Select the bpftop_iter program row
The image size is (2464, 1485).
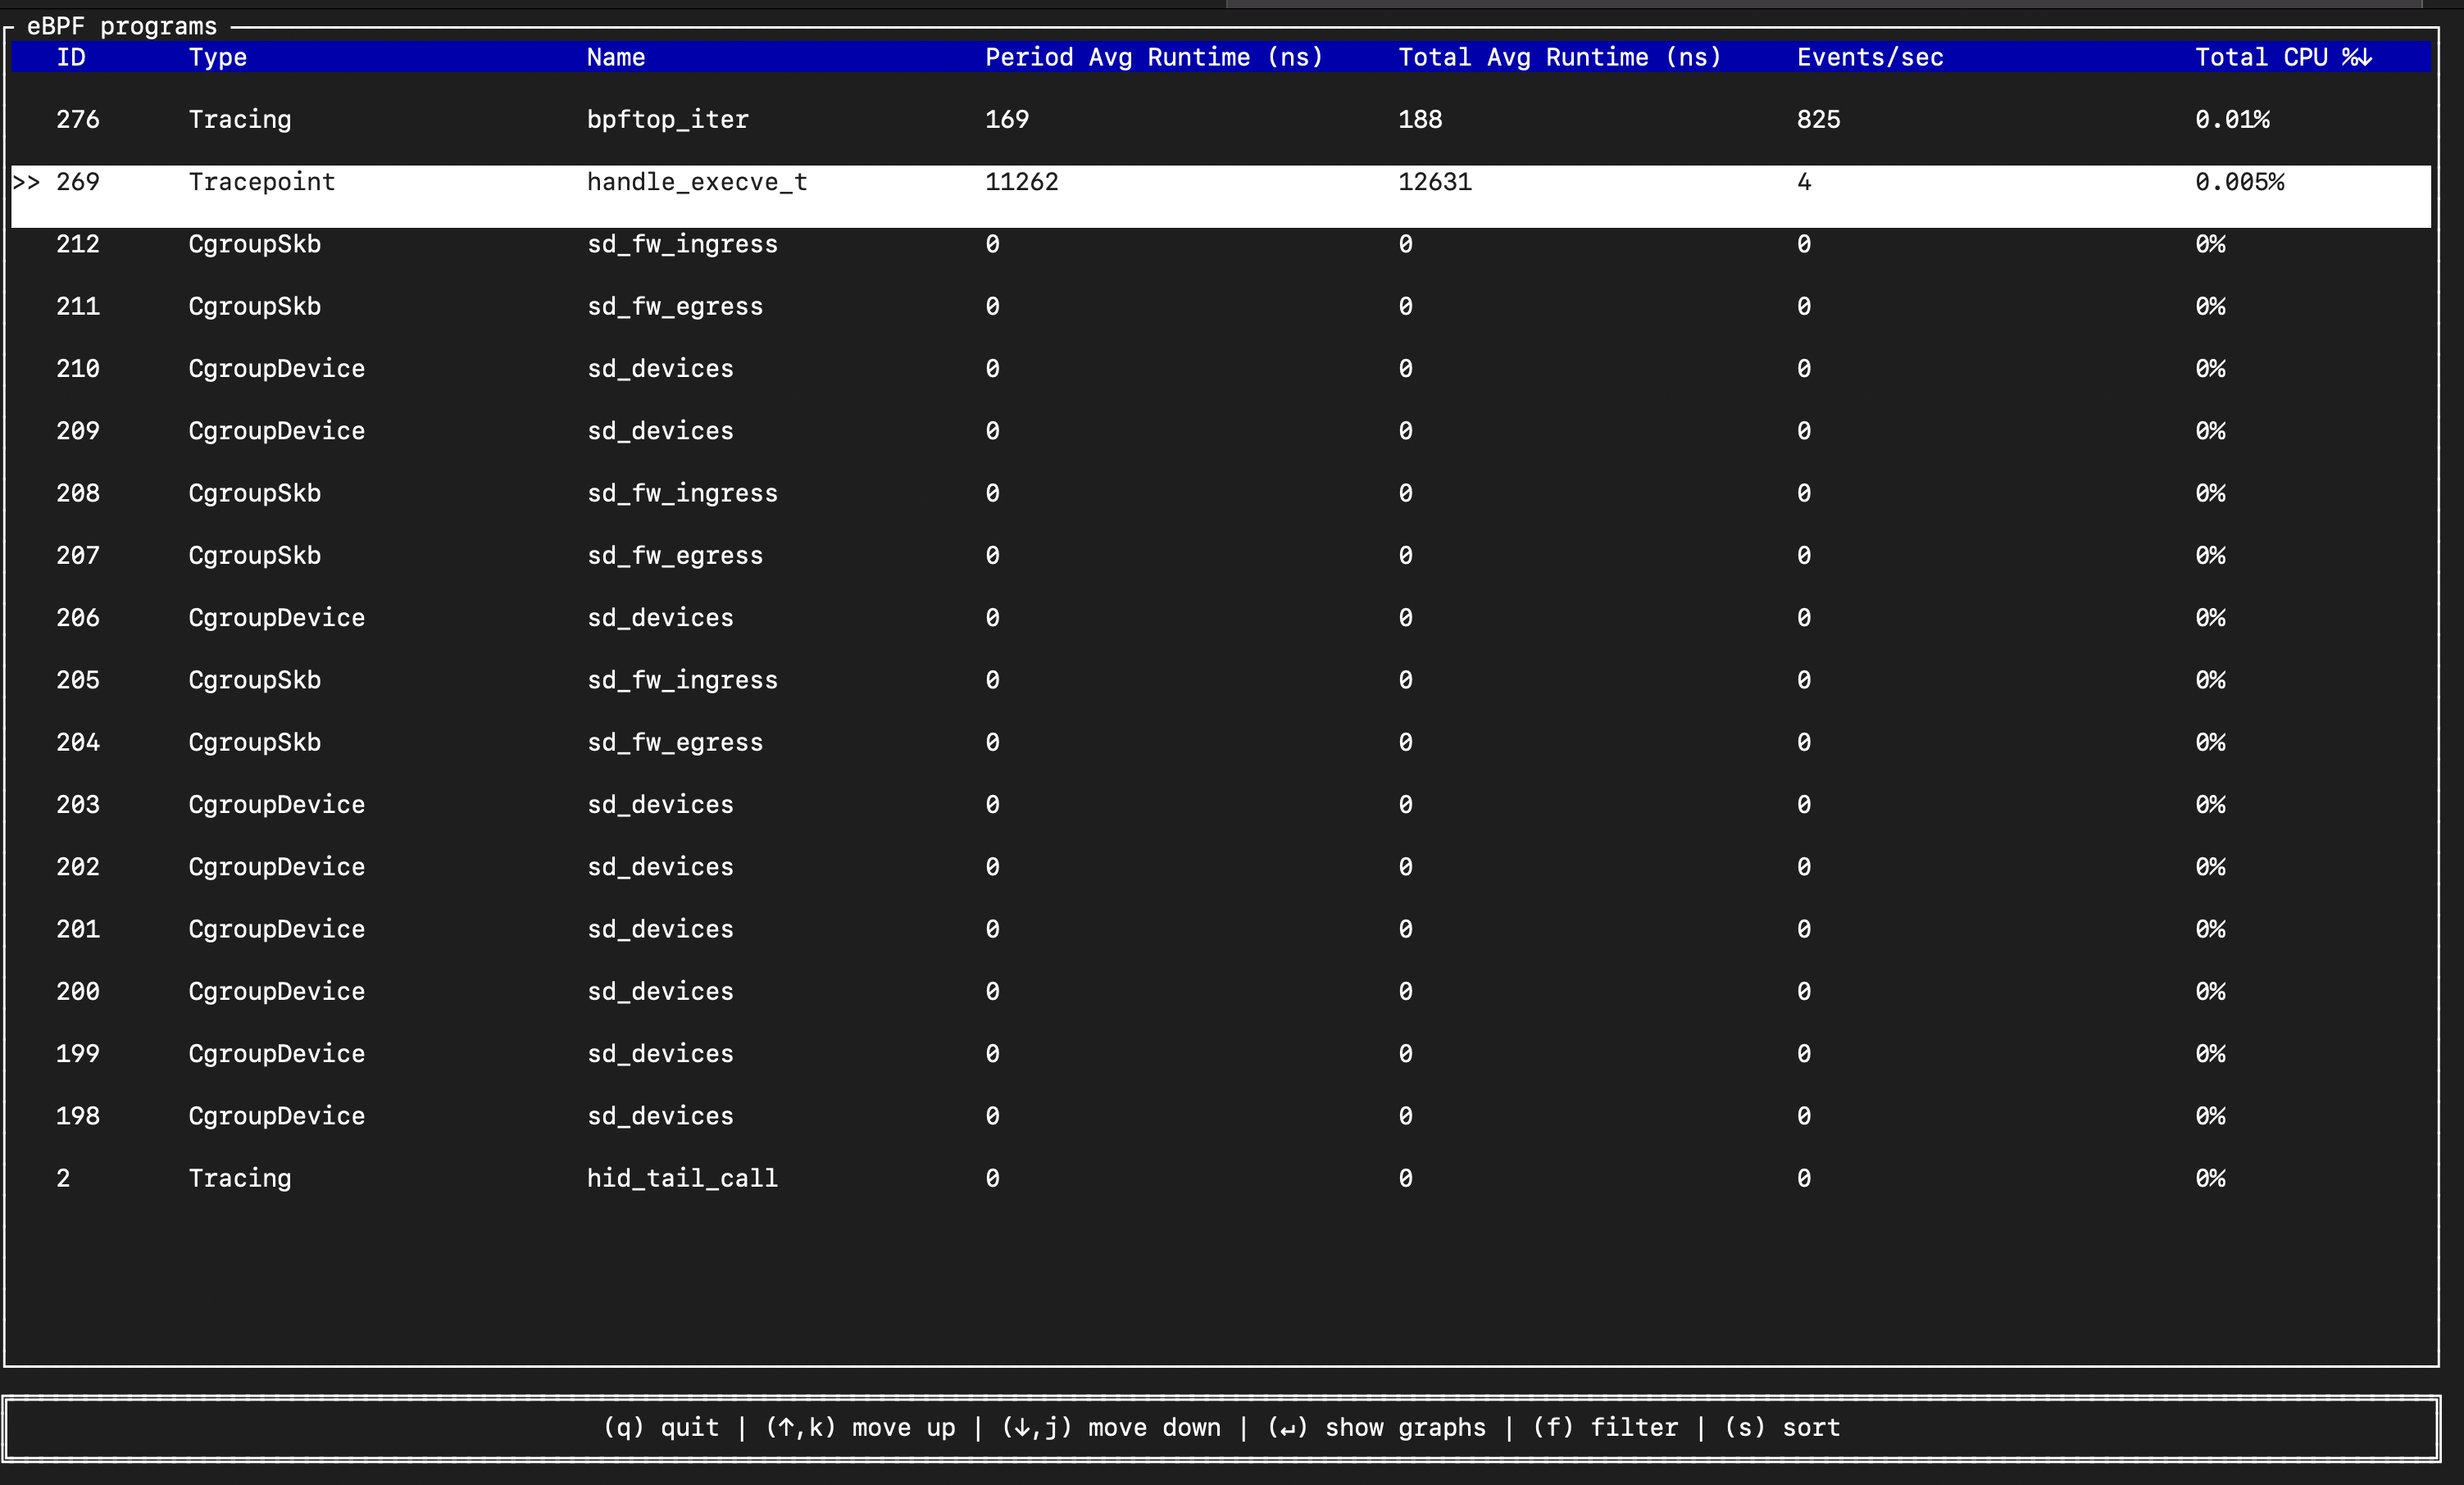(x=667, y=120)
